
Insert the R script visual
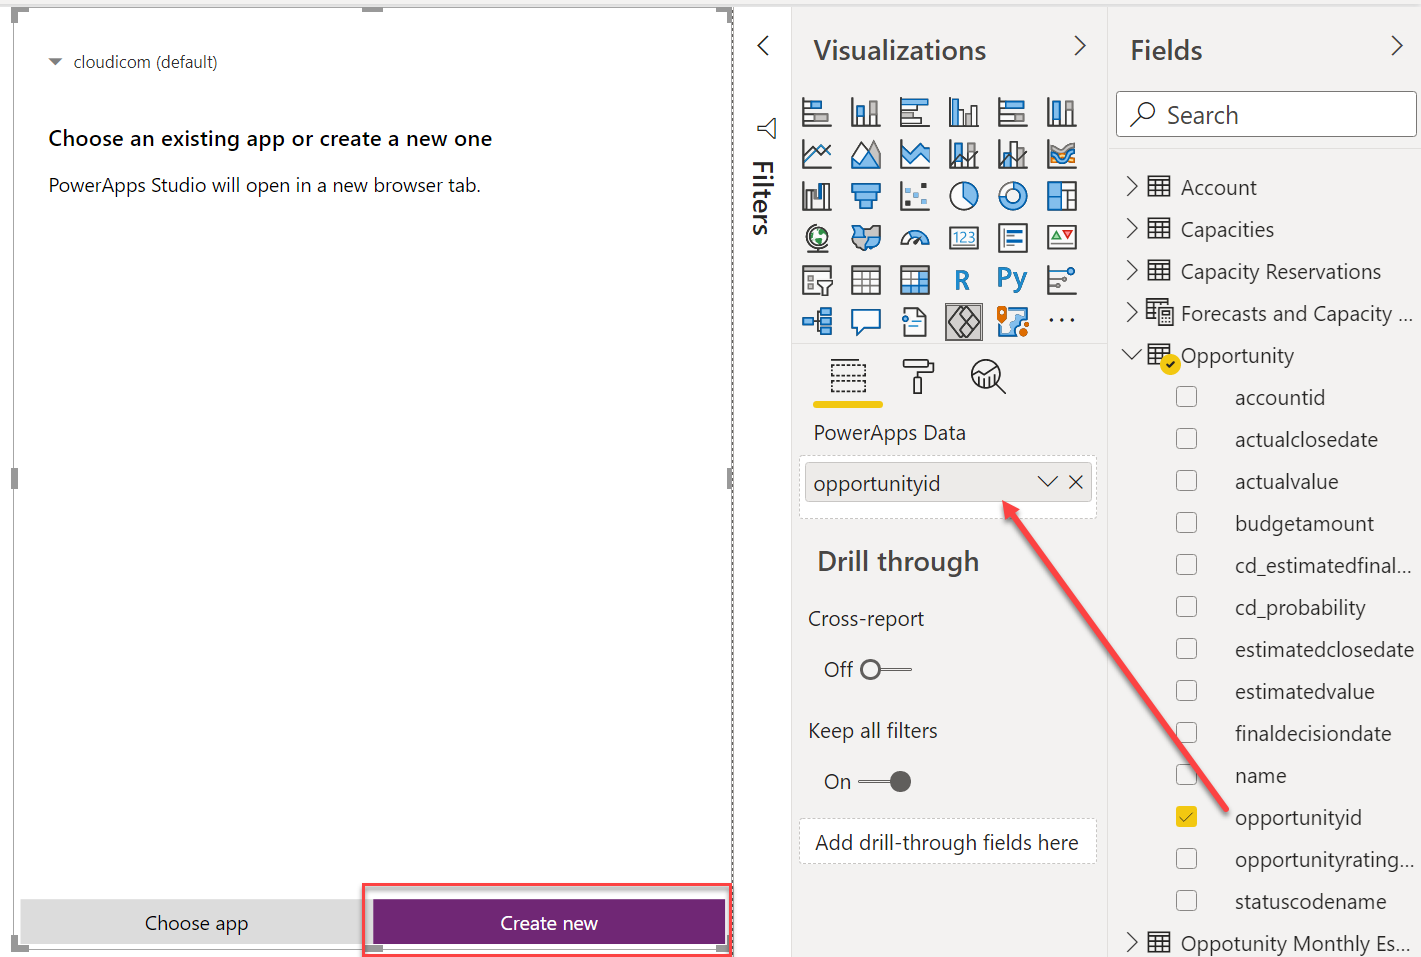pos(963,280)
